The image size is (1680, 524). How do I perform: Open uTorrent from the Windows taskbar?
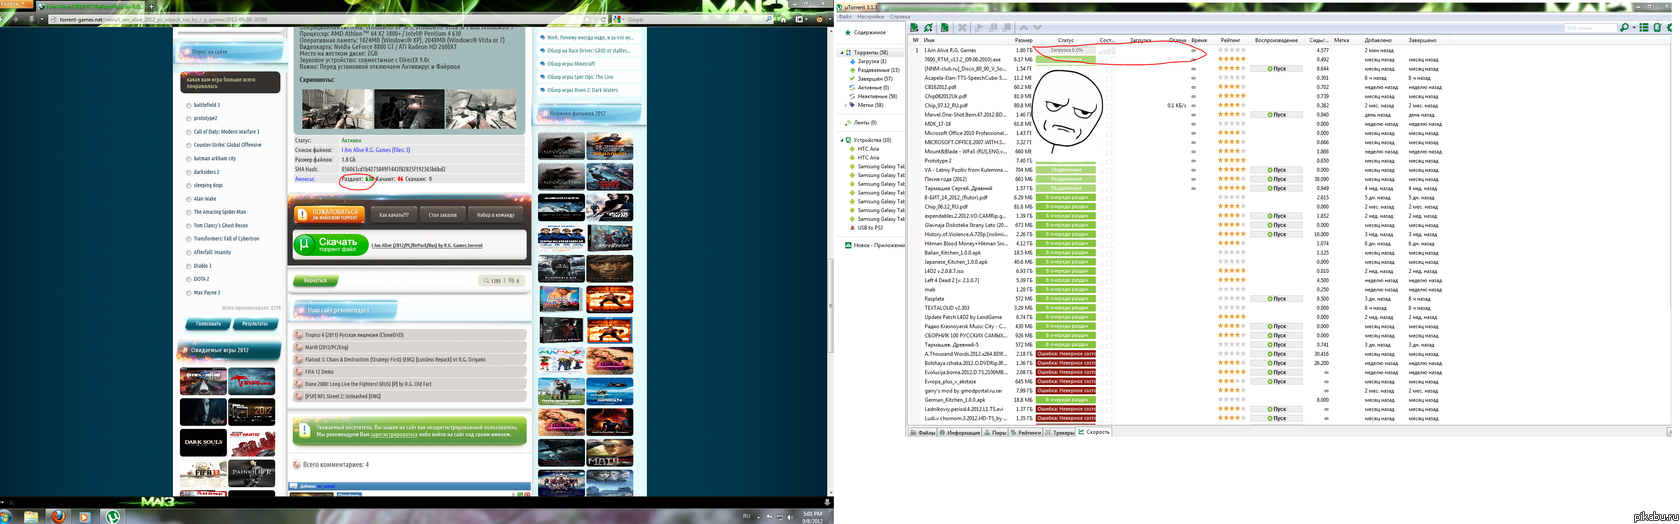[x=114, y=517]
